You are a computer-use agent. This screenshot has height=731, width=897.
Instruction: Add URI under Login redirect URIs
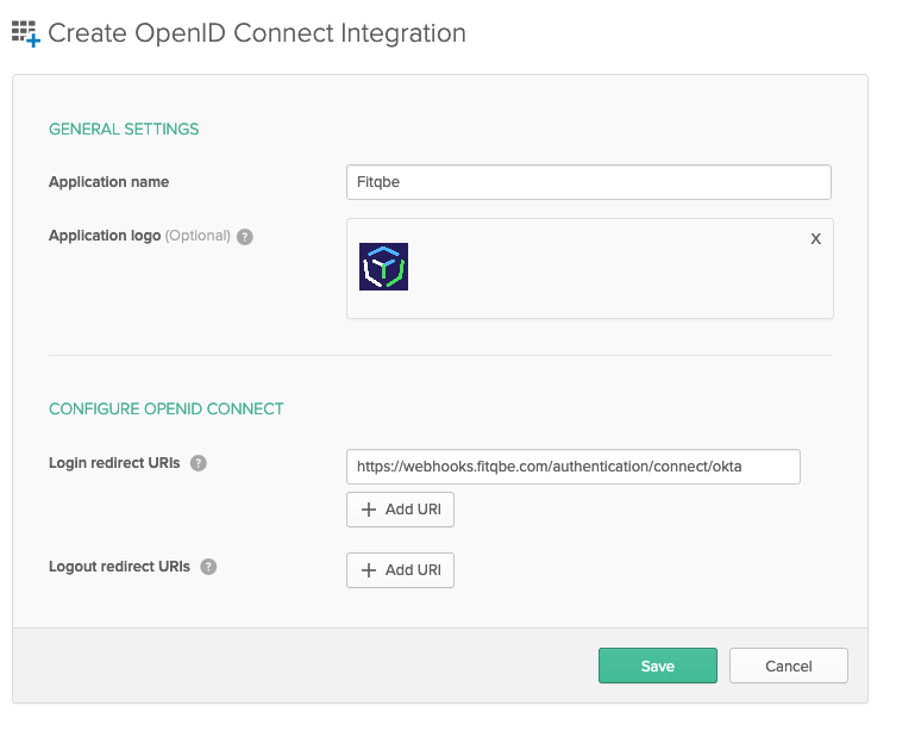tap(400, 510)
